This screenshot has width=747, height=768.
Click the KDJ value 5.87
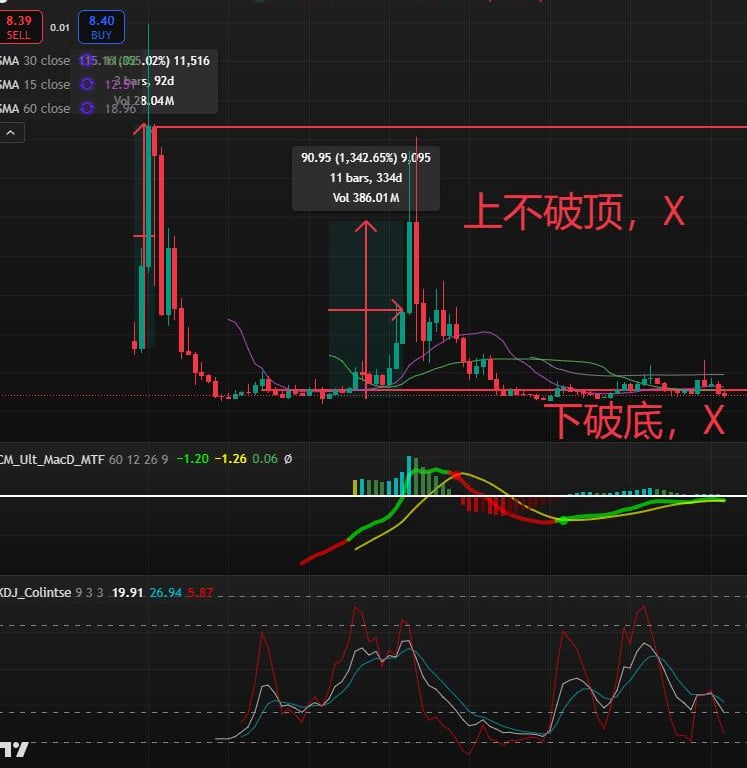pos(200,593)
